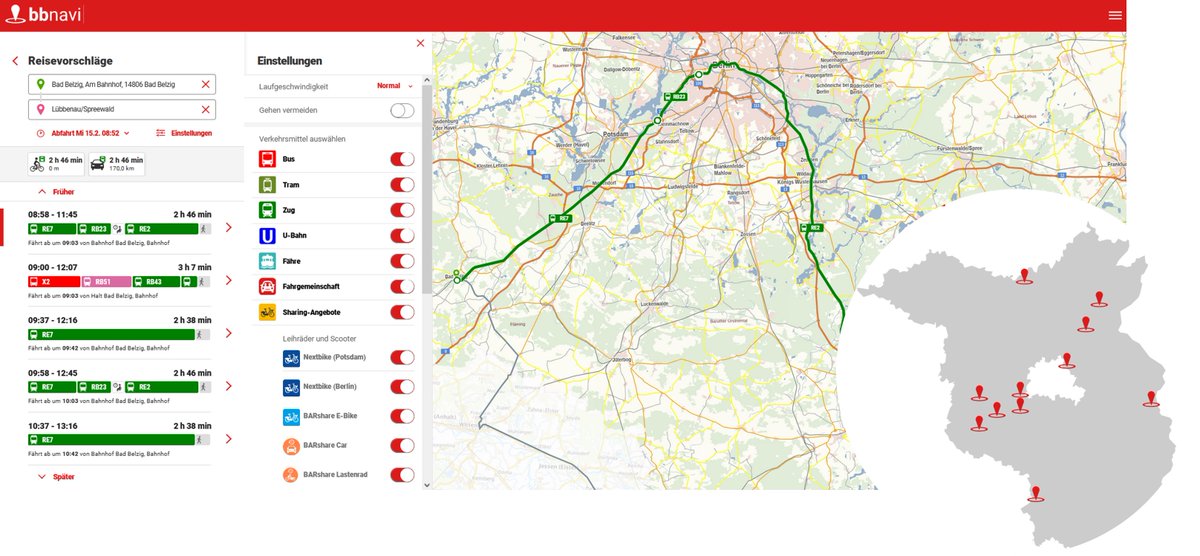Click the BARshare Car icon
This screenshot has height=556, width=1200.
pos(291,445)
